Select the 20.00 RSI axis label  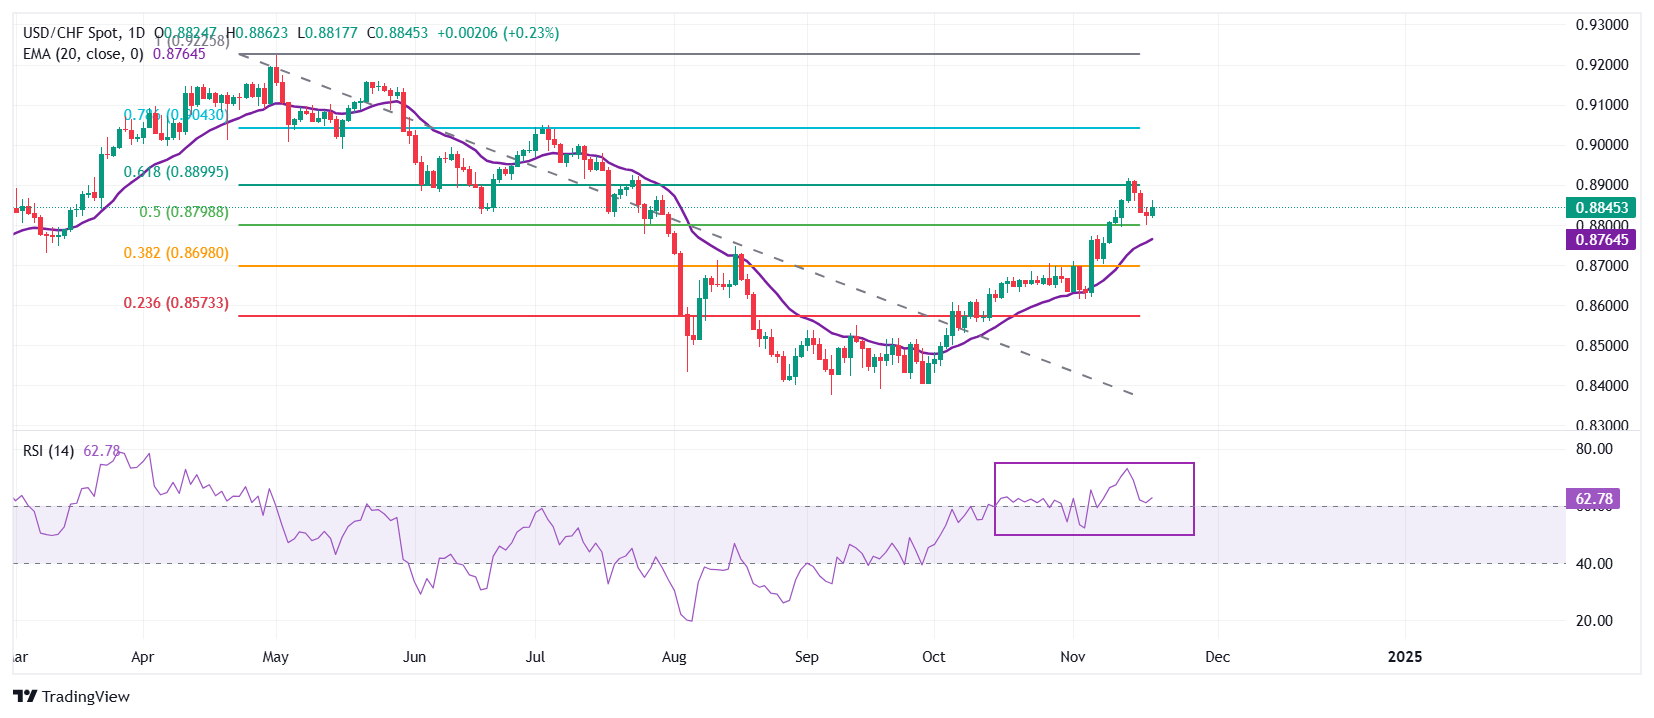[x=1594, y=621]
